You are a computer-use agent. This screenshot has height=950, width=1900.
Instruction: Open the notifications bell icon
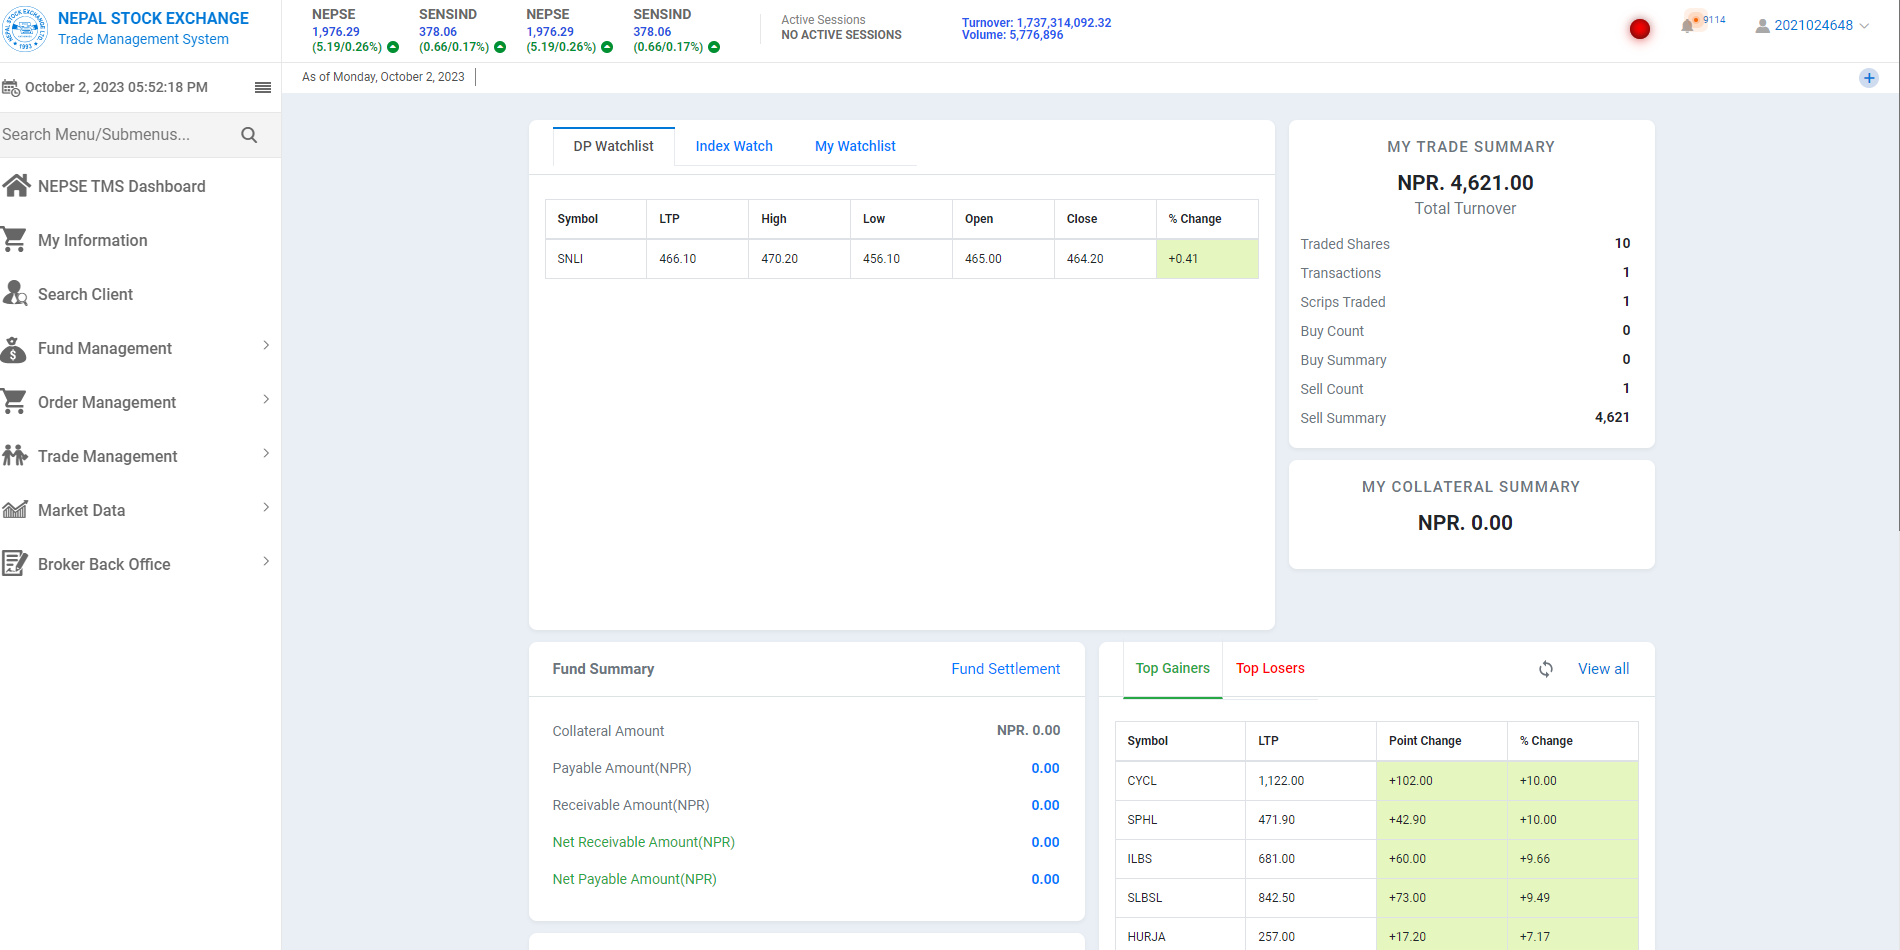tap(1688, 25)
